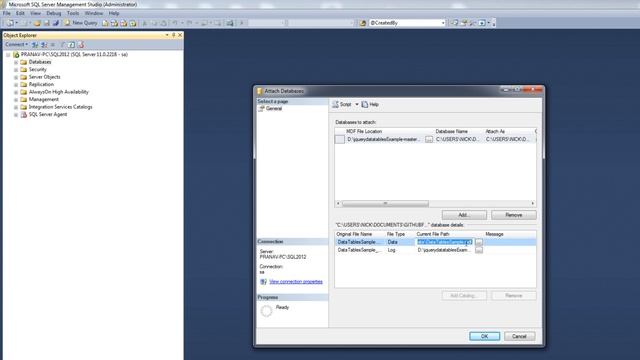Open the Help menu in menu bar

pos(114,13)
